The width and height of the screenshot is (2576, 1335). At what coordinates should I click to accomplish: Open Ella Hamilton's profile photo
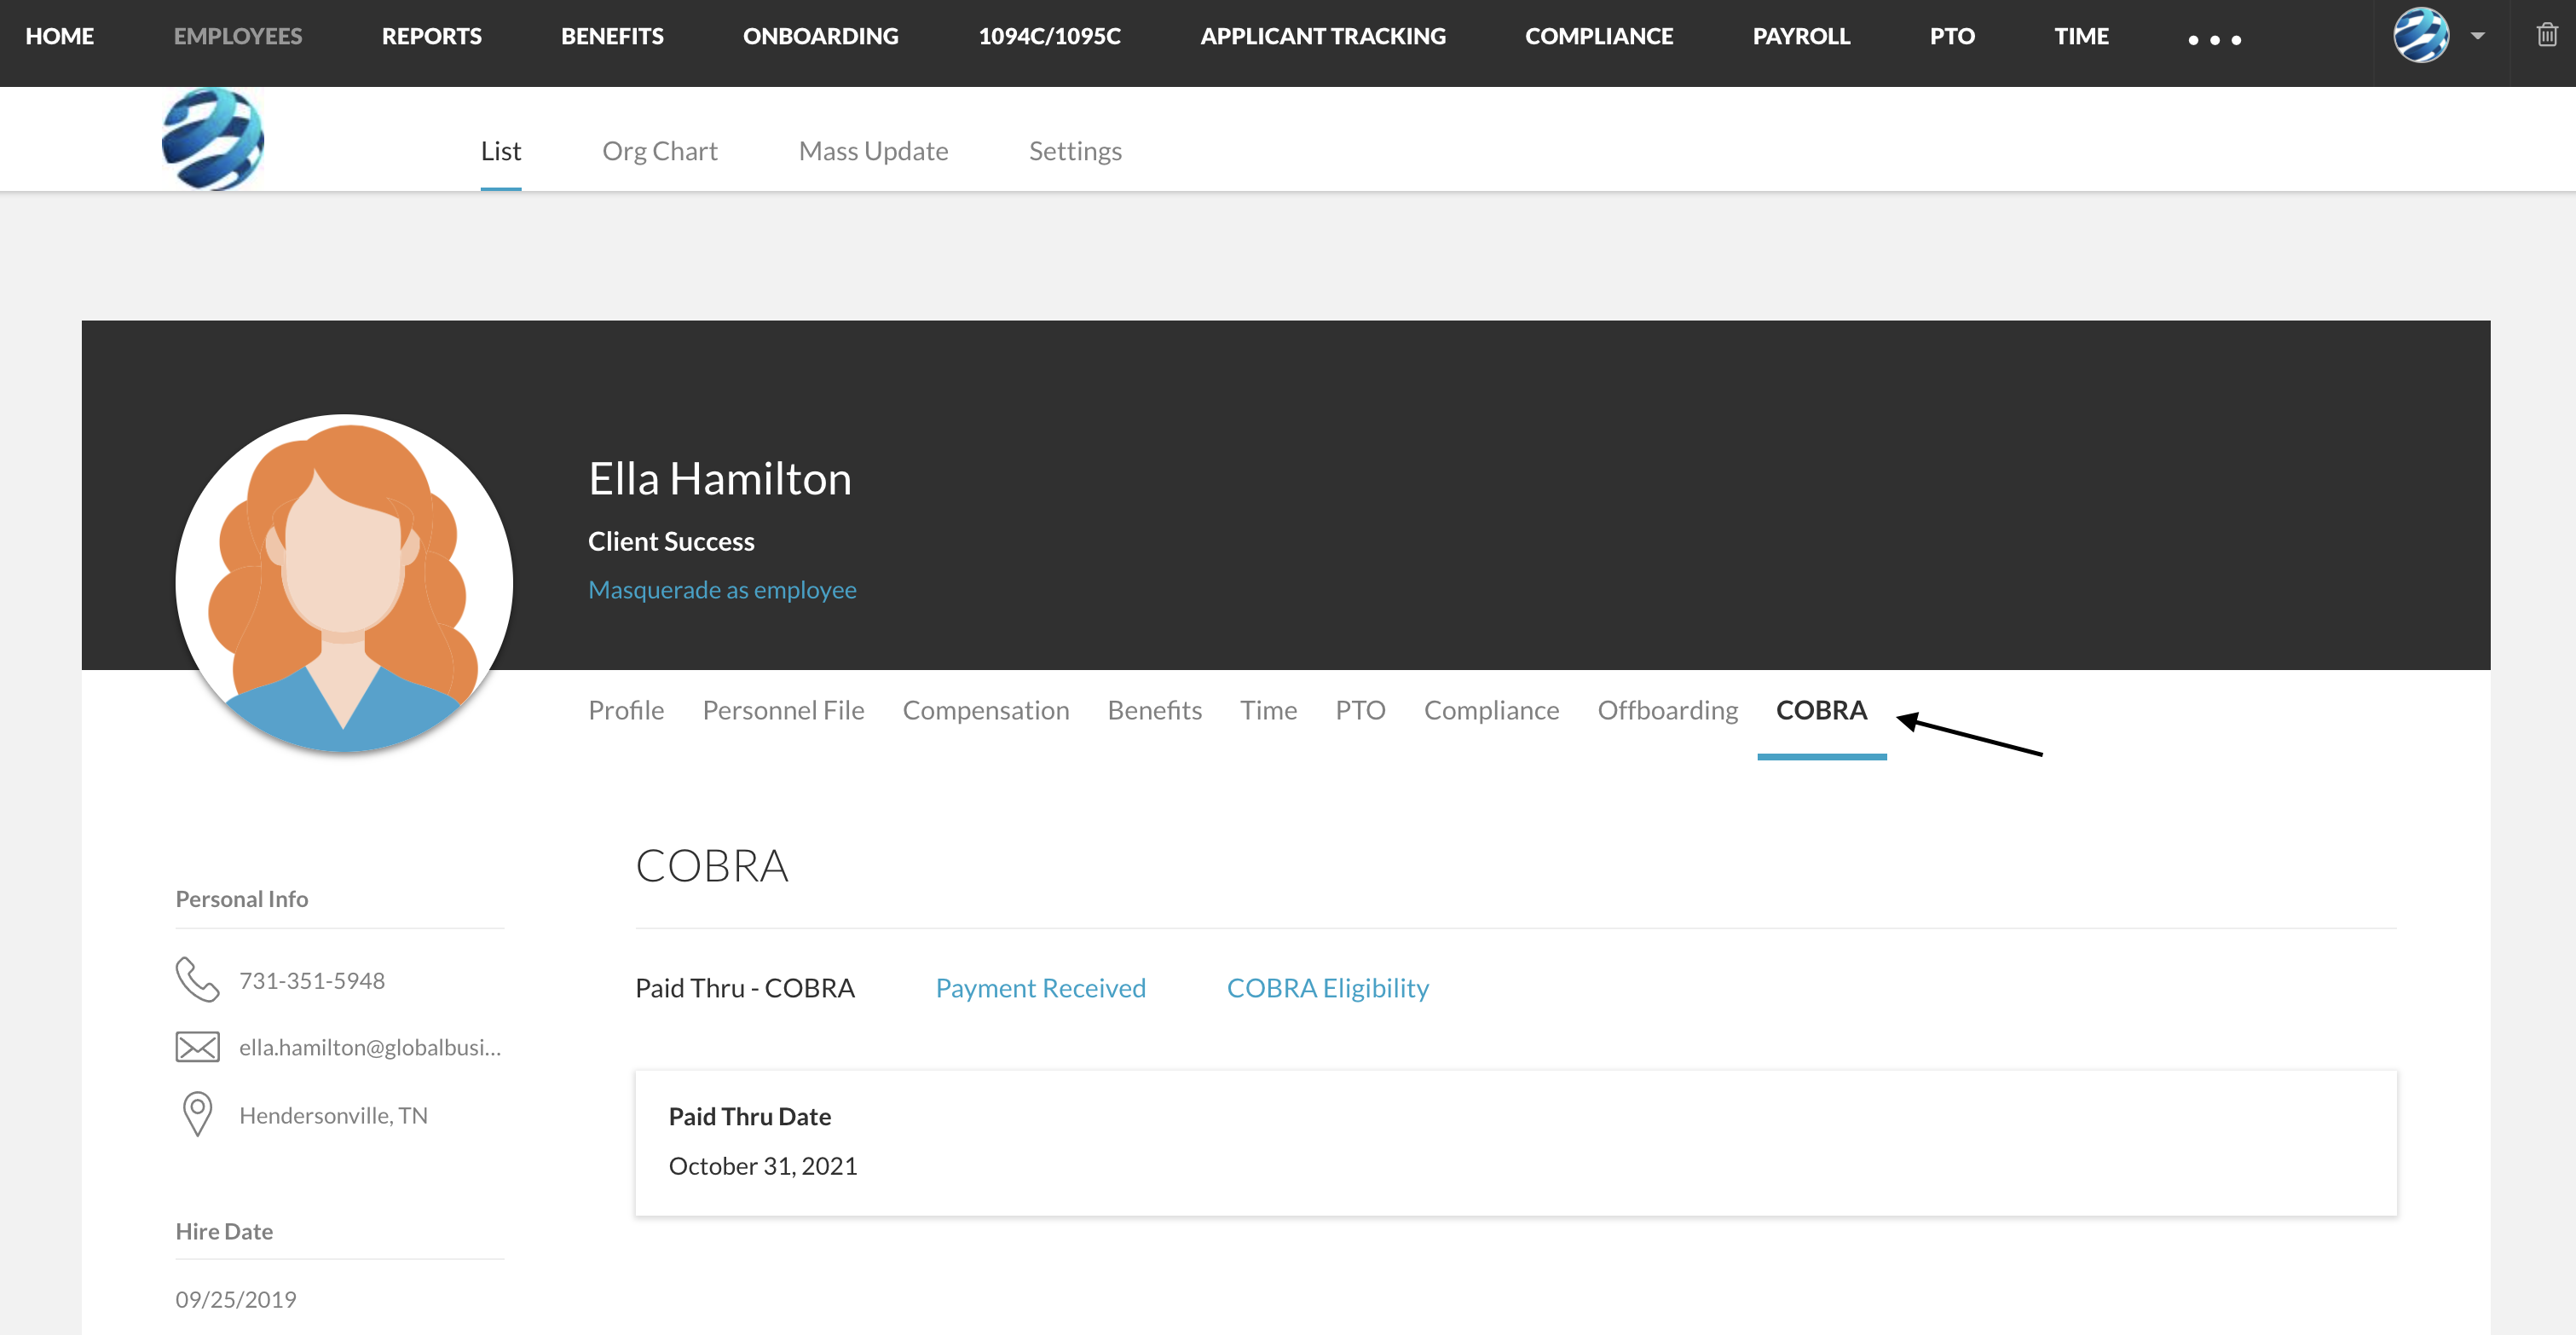(344, 583)
